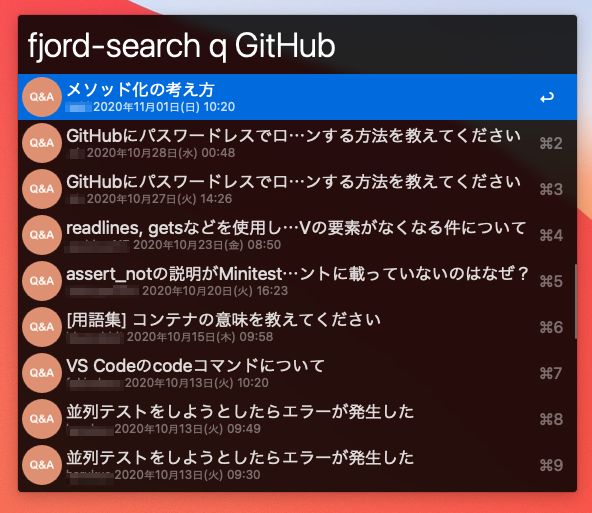This screenshot has width=592, height=513.
Task: Open the result 'メソッド化の考え方'
Action: (x=297, y=97)
